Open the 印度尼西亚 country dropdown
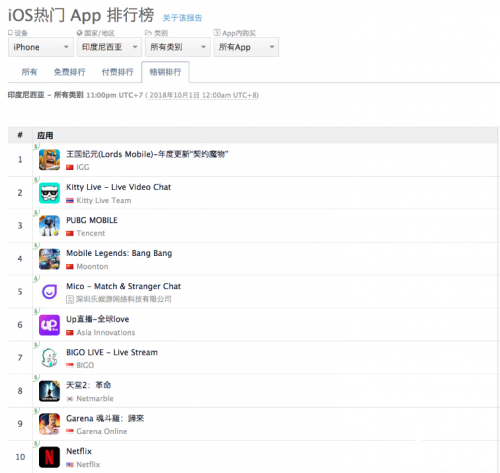Image resolution: width=500 pixels, height=473 pixels. (x=109, y=47)
